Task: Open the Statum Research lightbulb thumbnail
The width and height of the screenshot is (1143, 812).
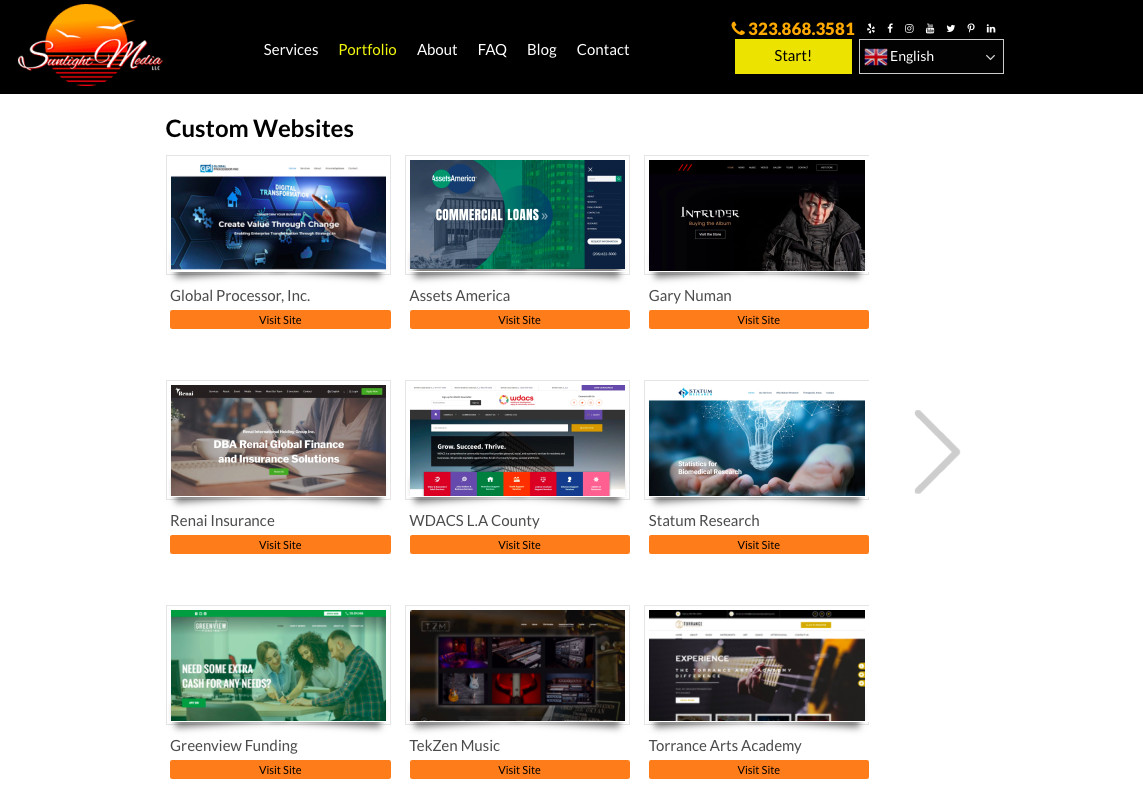Action: pos(757,440)
